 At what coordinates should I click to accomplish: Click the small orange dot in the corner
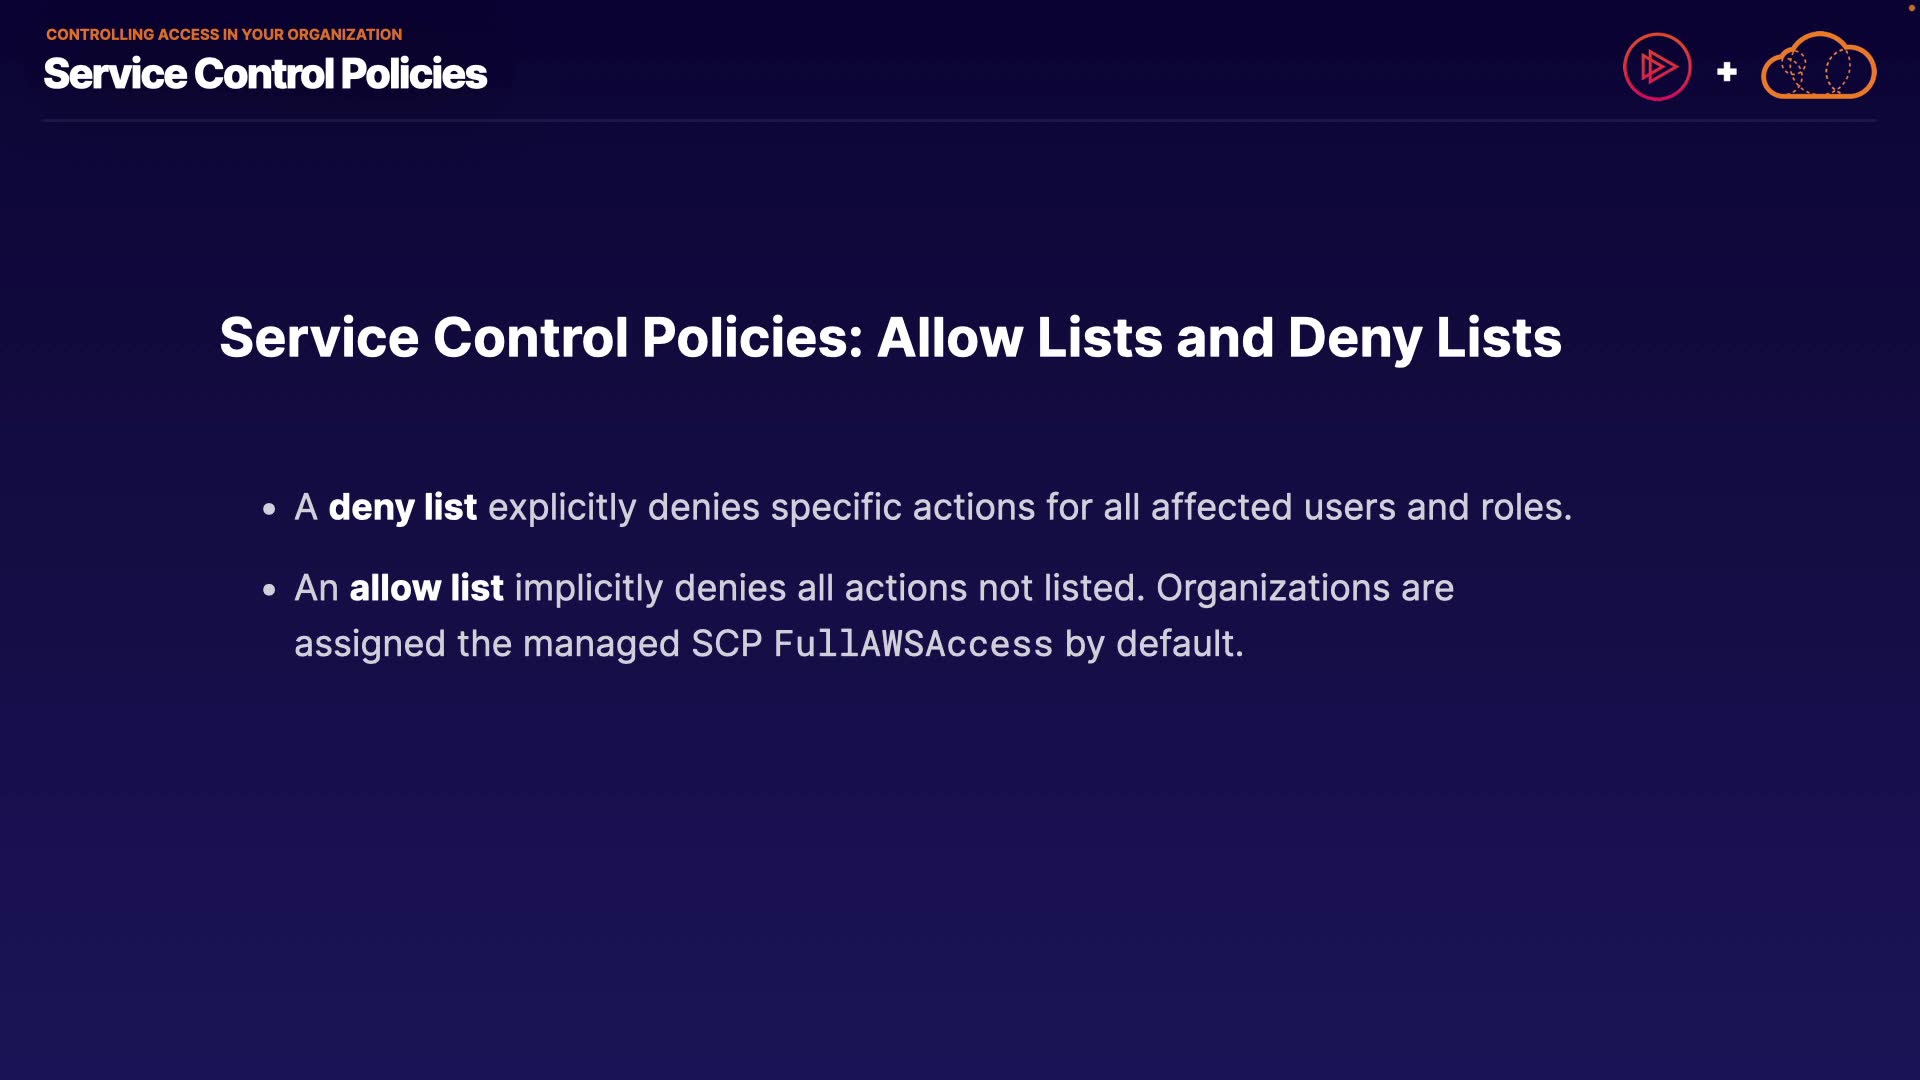coord(1912,8)
